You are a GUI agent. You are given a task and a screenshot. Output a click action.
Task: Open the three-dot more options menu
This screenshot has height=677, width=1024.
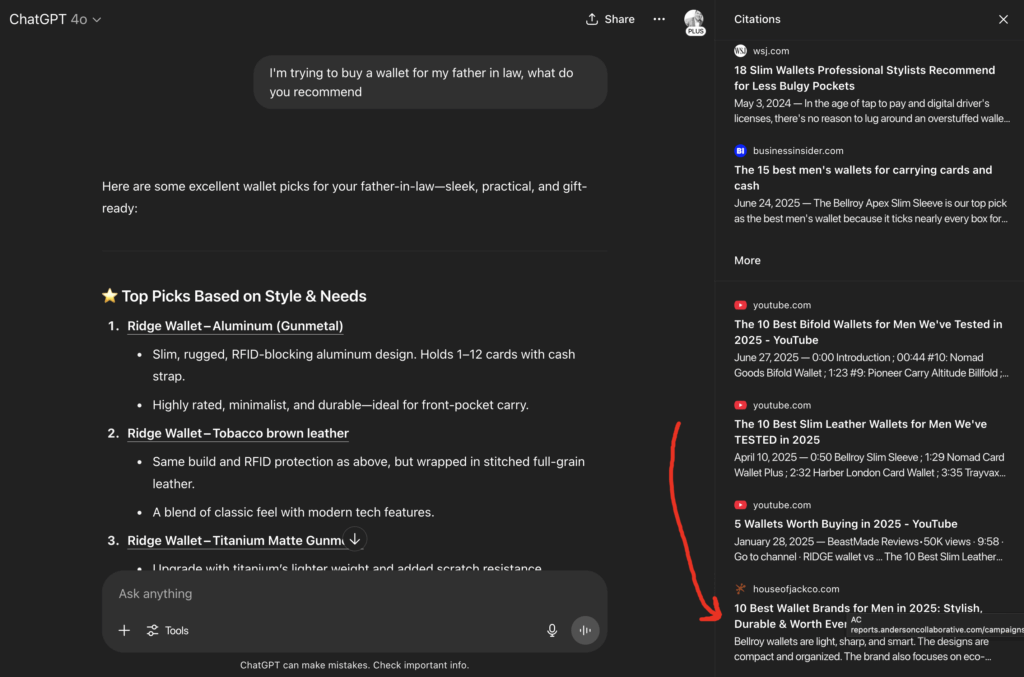659,20
